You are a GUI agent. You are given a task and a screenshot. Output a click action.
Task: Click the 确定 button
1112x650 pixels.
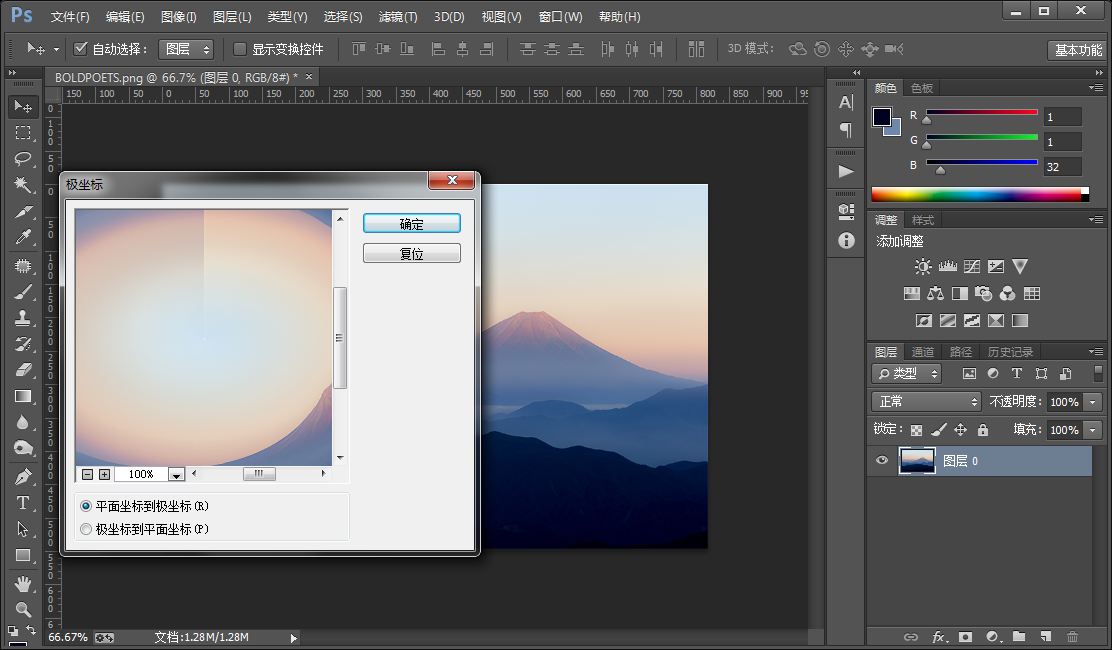(411, 223)
